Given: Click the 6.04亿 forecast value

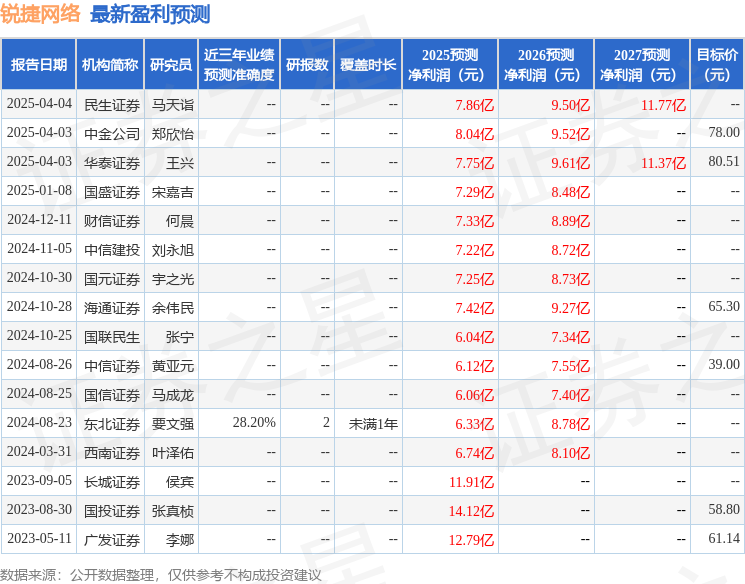Looking at the screenshot, I should click(x=475, y=337).
